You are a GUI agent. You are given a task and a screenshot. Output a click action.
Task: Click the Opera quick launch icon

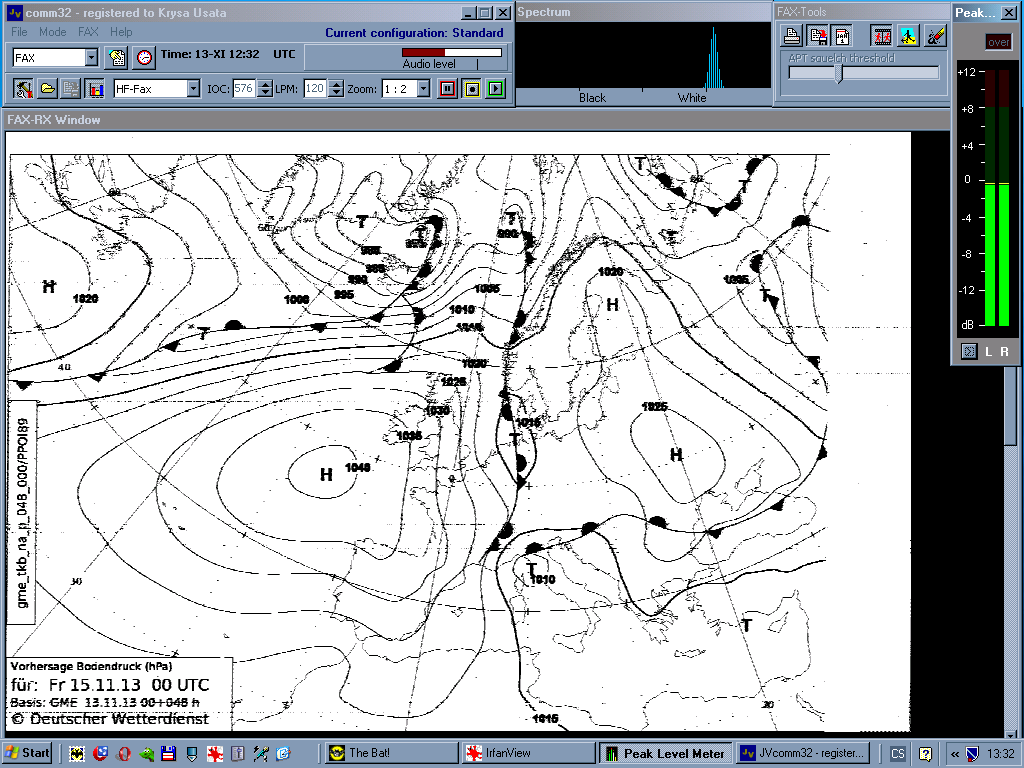click(x=123, y=754)
